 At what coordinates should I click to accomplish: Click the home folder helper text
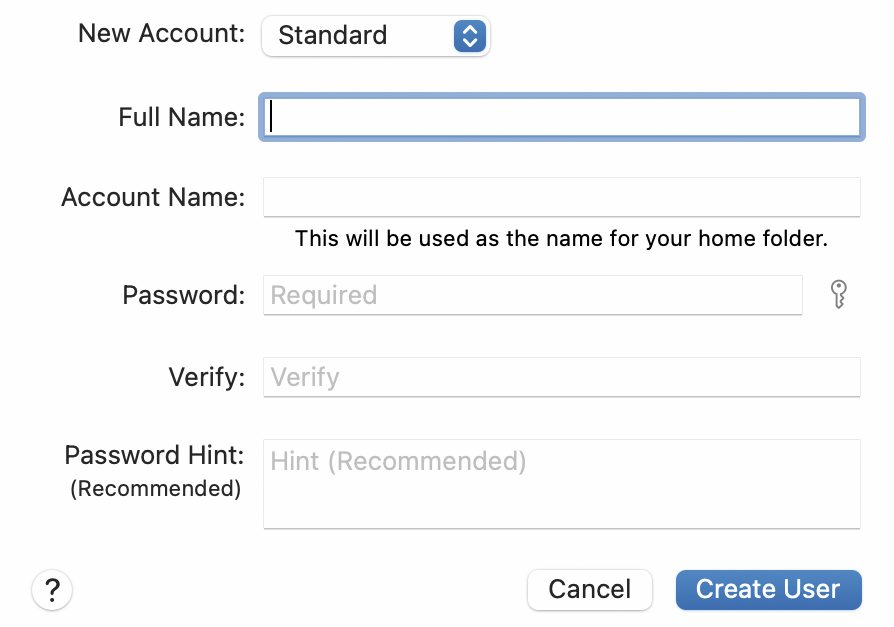pos(561,238)
